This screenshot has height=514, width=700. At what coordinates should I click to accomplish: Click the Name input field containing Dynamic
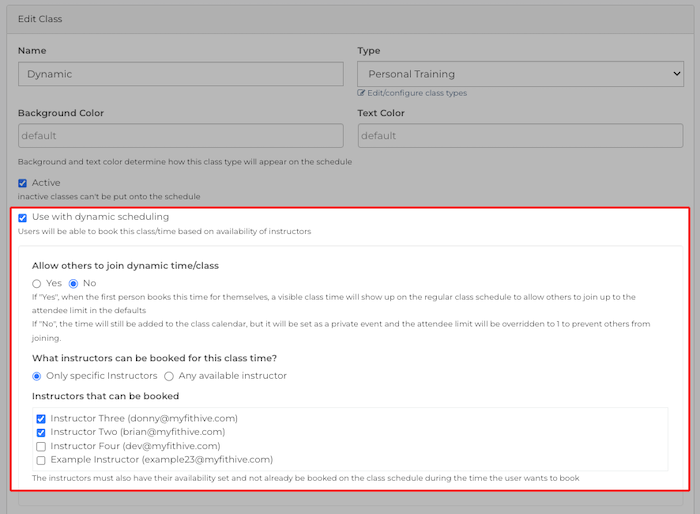click(180, 74)
